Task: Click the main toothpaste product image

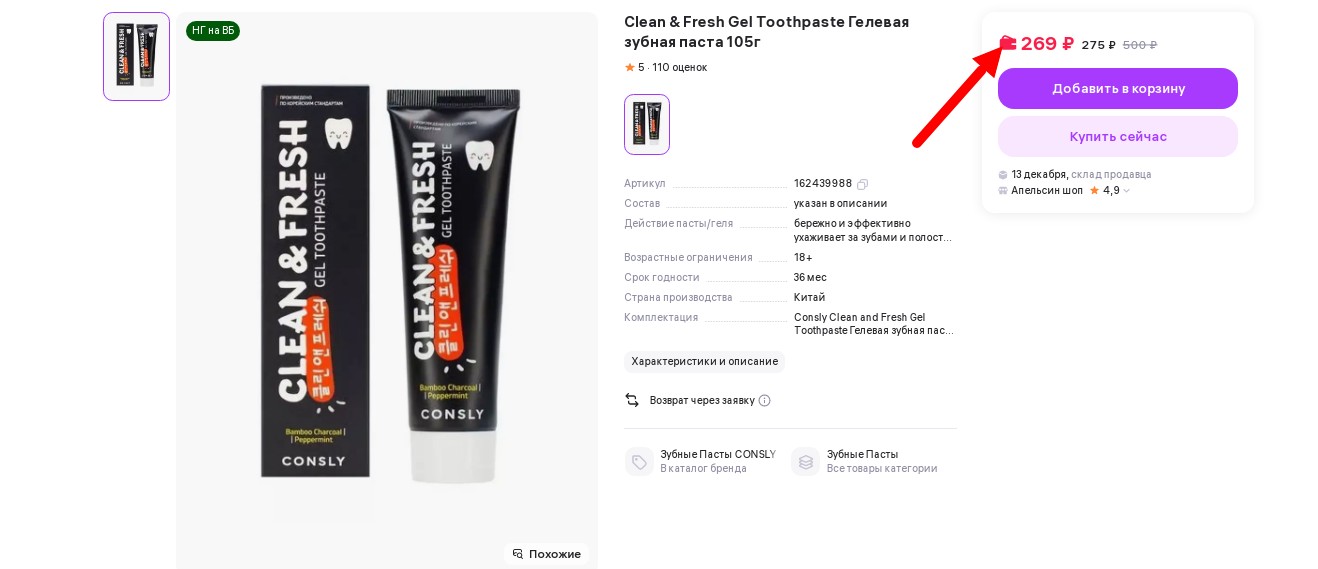Action: coord(387,290)
